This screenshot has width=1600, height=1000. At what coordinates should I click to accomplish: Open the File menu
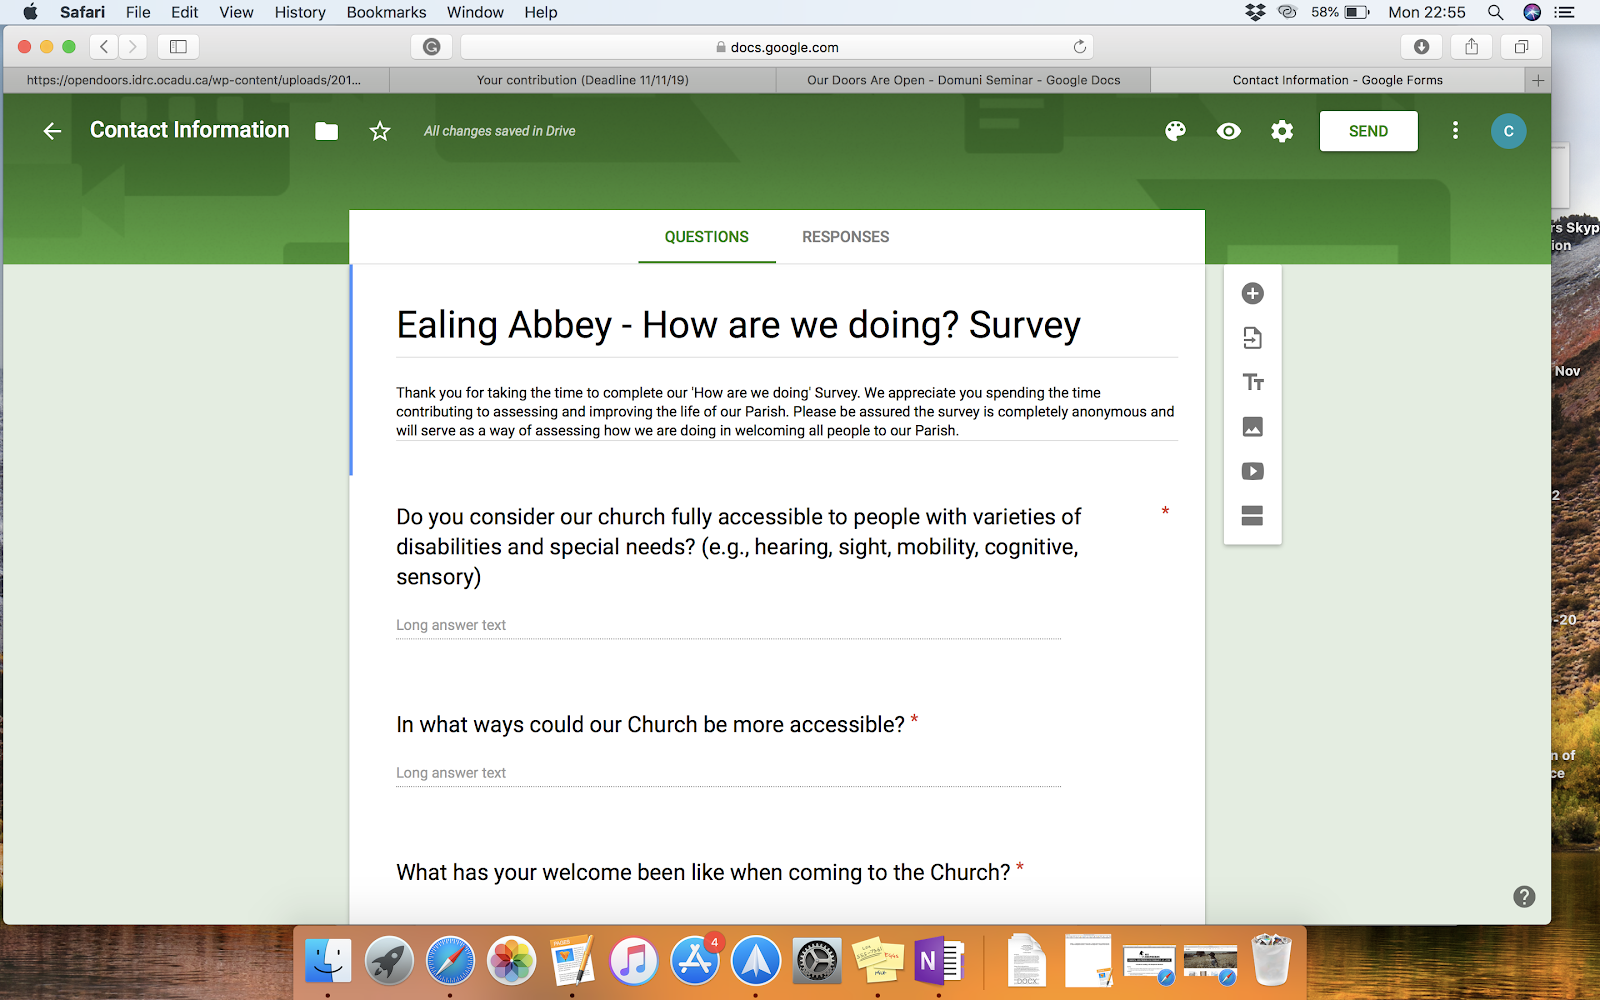click(138, 12)
